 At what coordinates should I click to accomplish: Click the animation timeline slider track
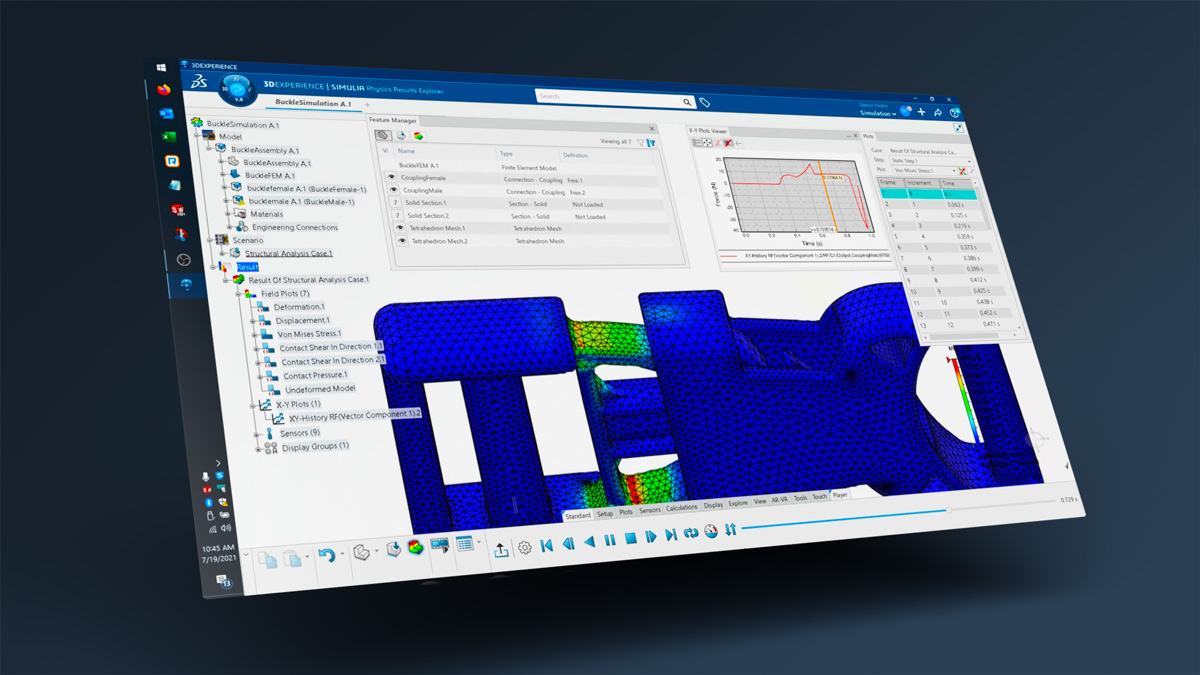[900, 514]
